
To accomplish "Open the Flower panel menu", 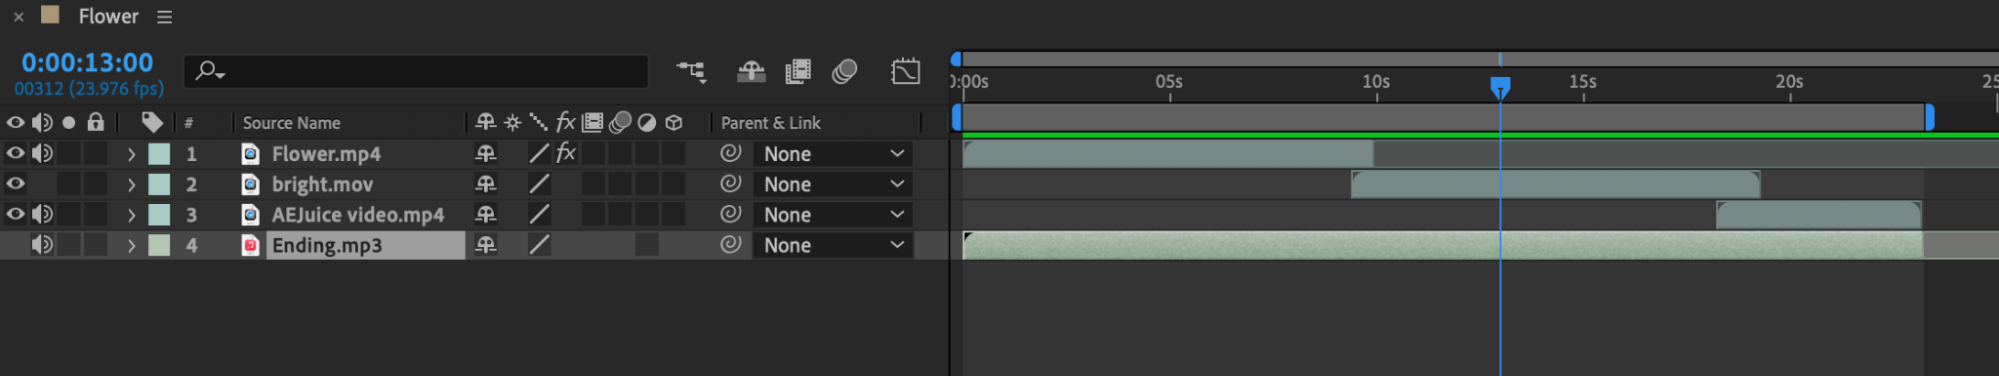I will click(x=165, y=17).
